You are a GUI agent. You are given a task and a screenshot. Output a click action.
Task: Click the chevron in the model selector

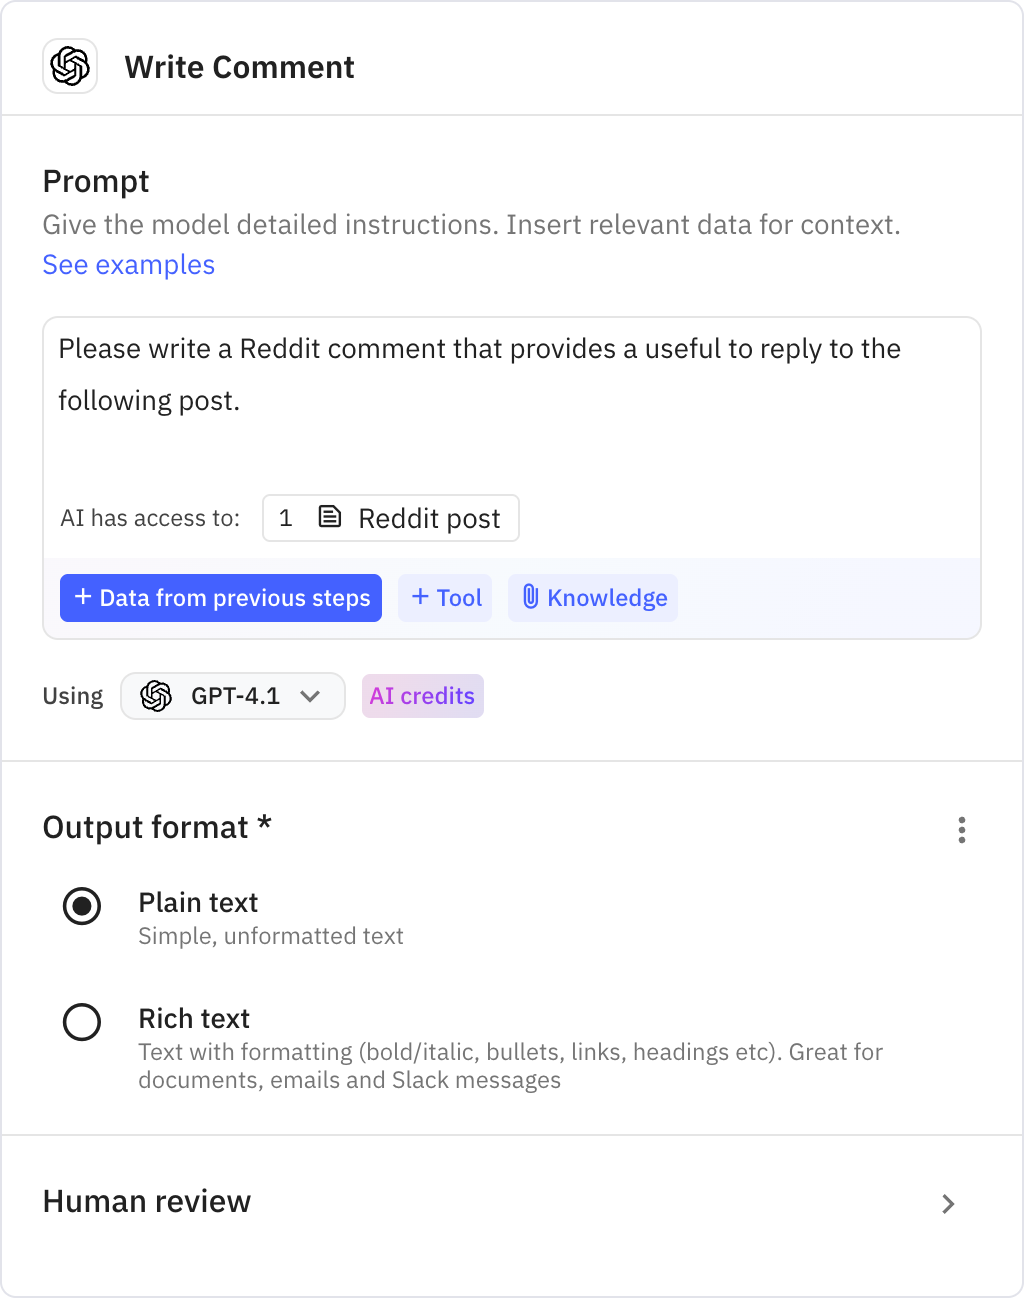[311, 696]
